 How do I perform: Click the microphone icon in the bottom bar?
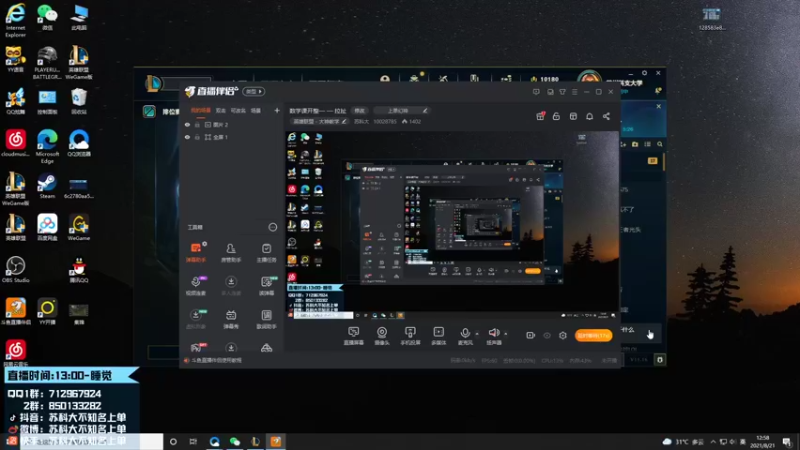click(465, 333)
